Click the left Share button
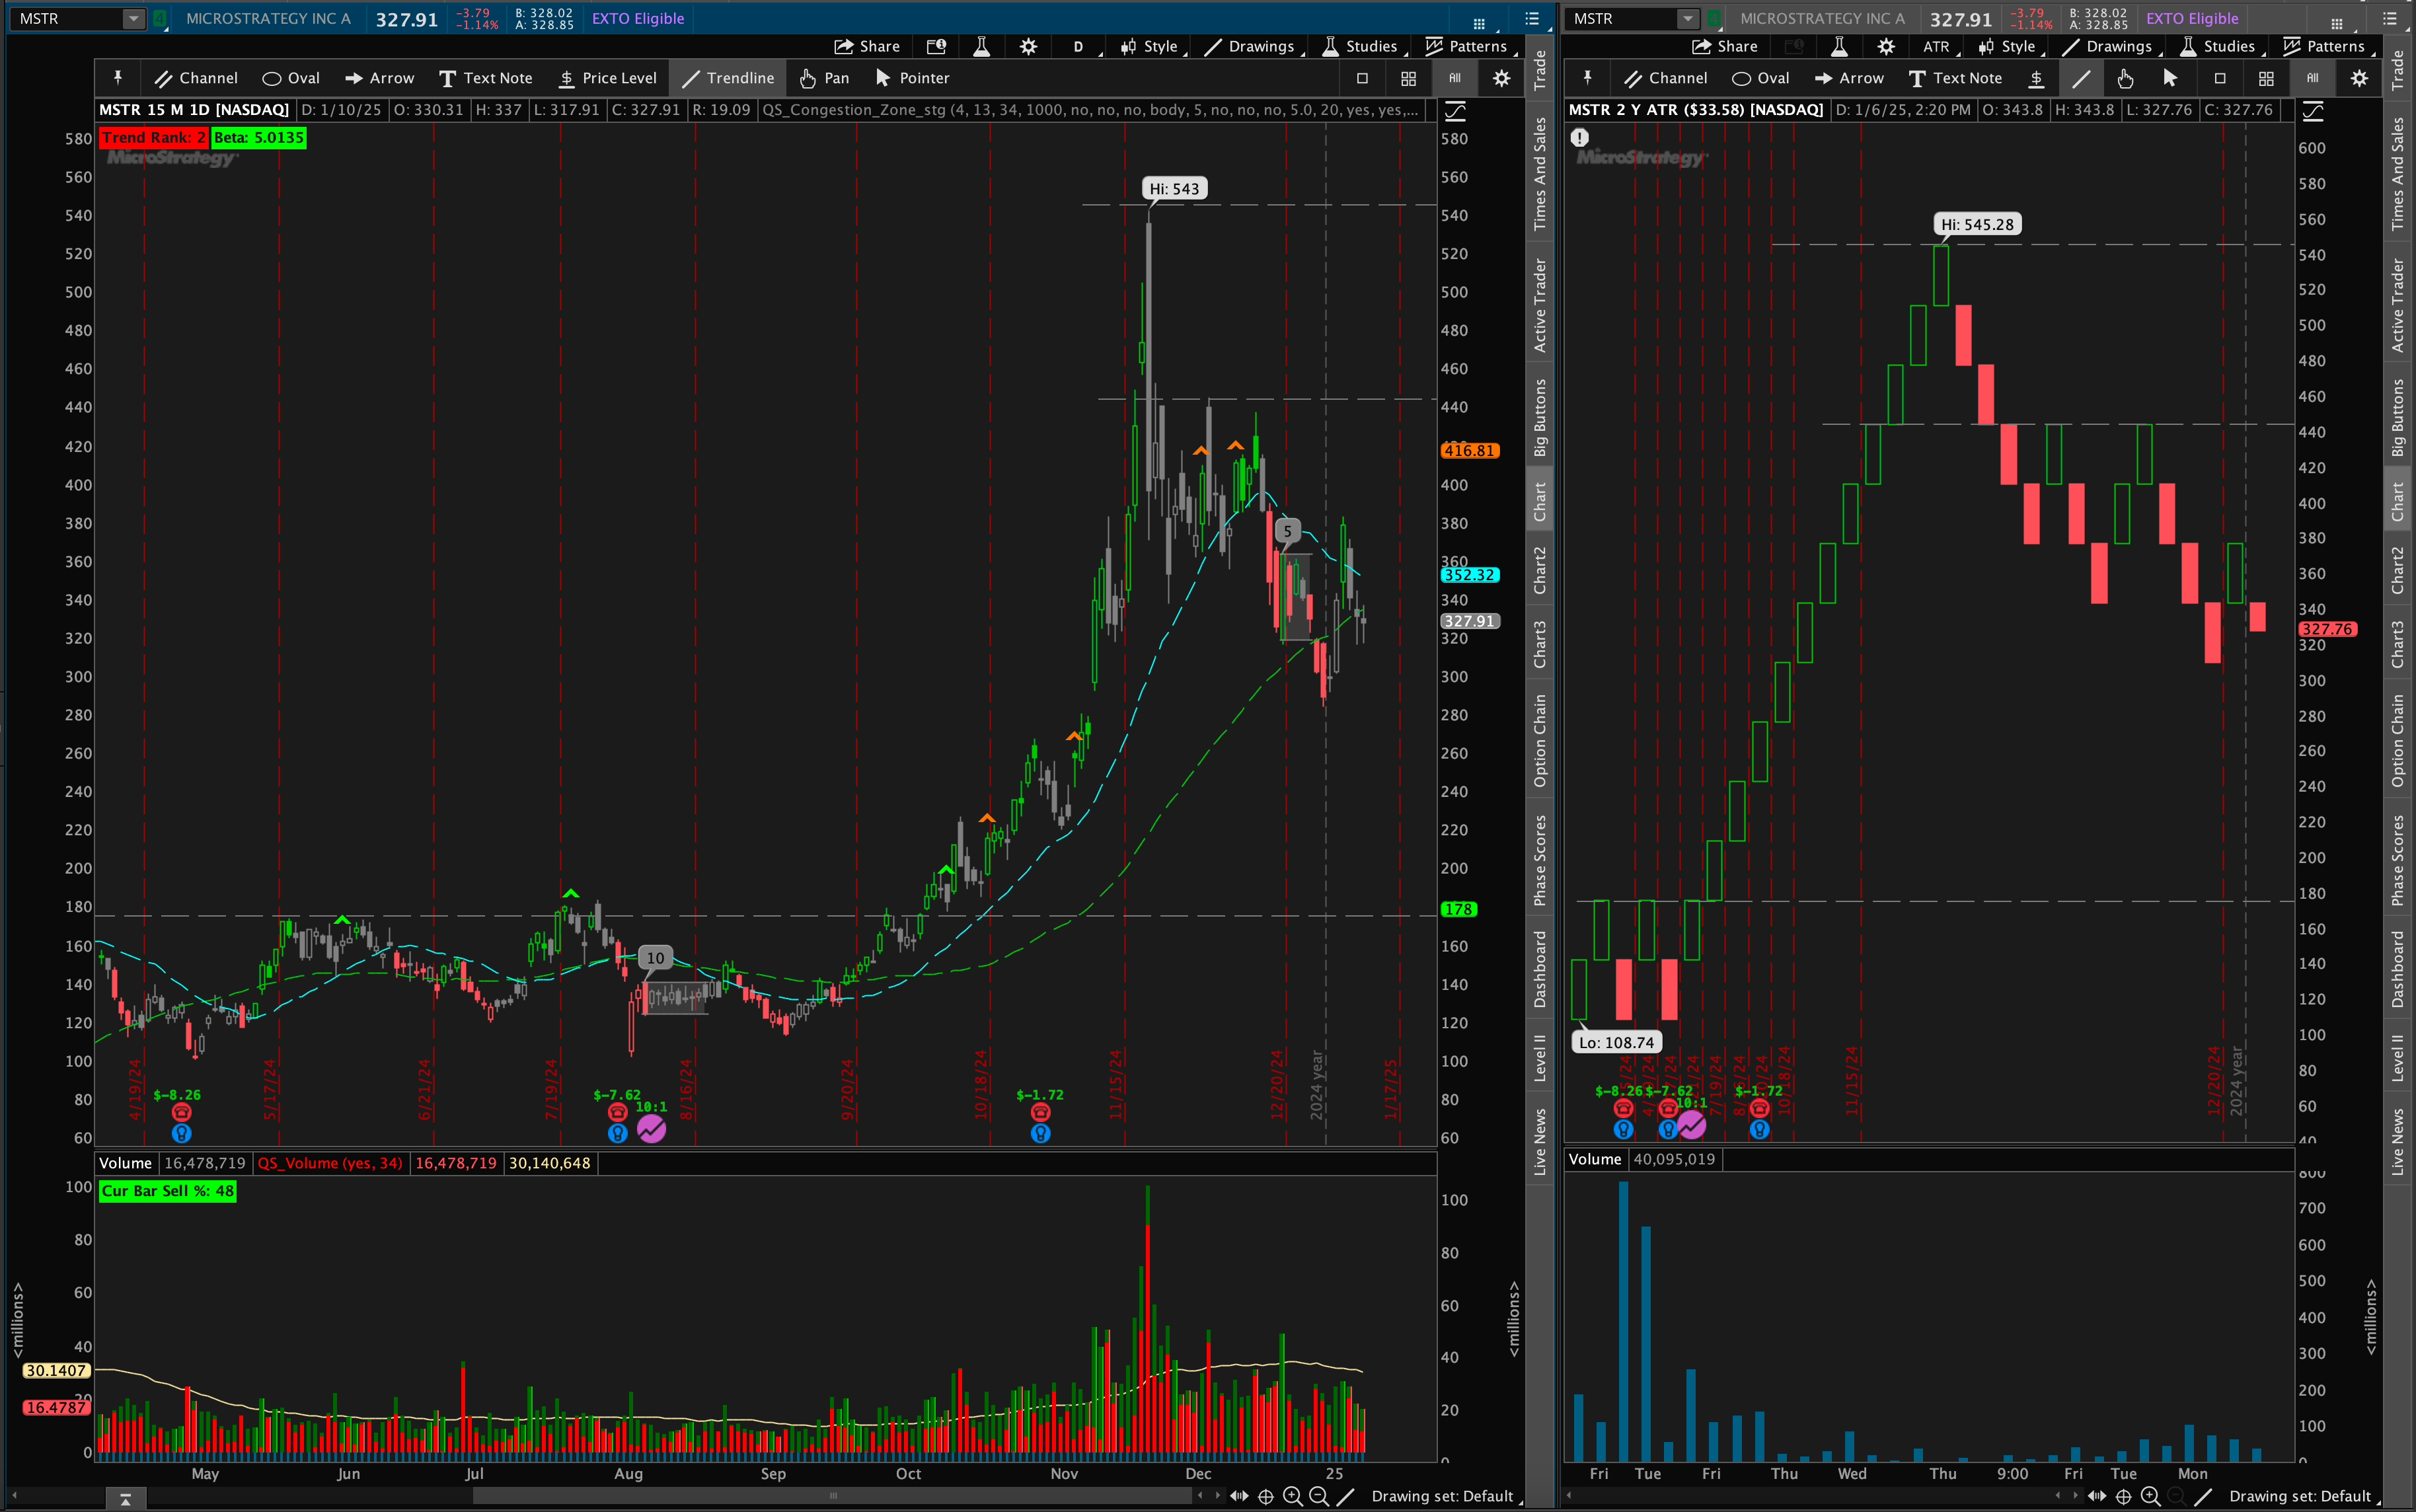The width and height of the screenshot is (2416, 1512). tap(867, 46)
